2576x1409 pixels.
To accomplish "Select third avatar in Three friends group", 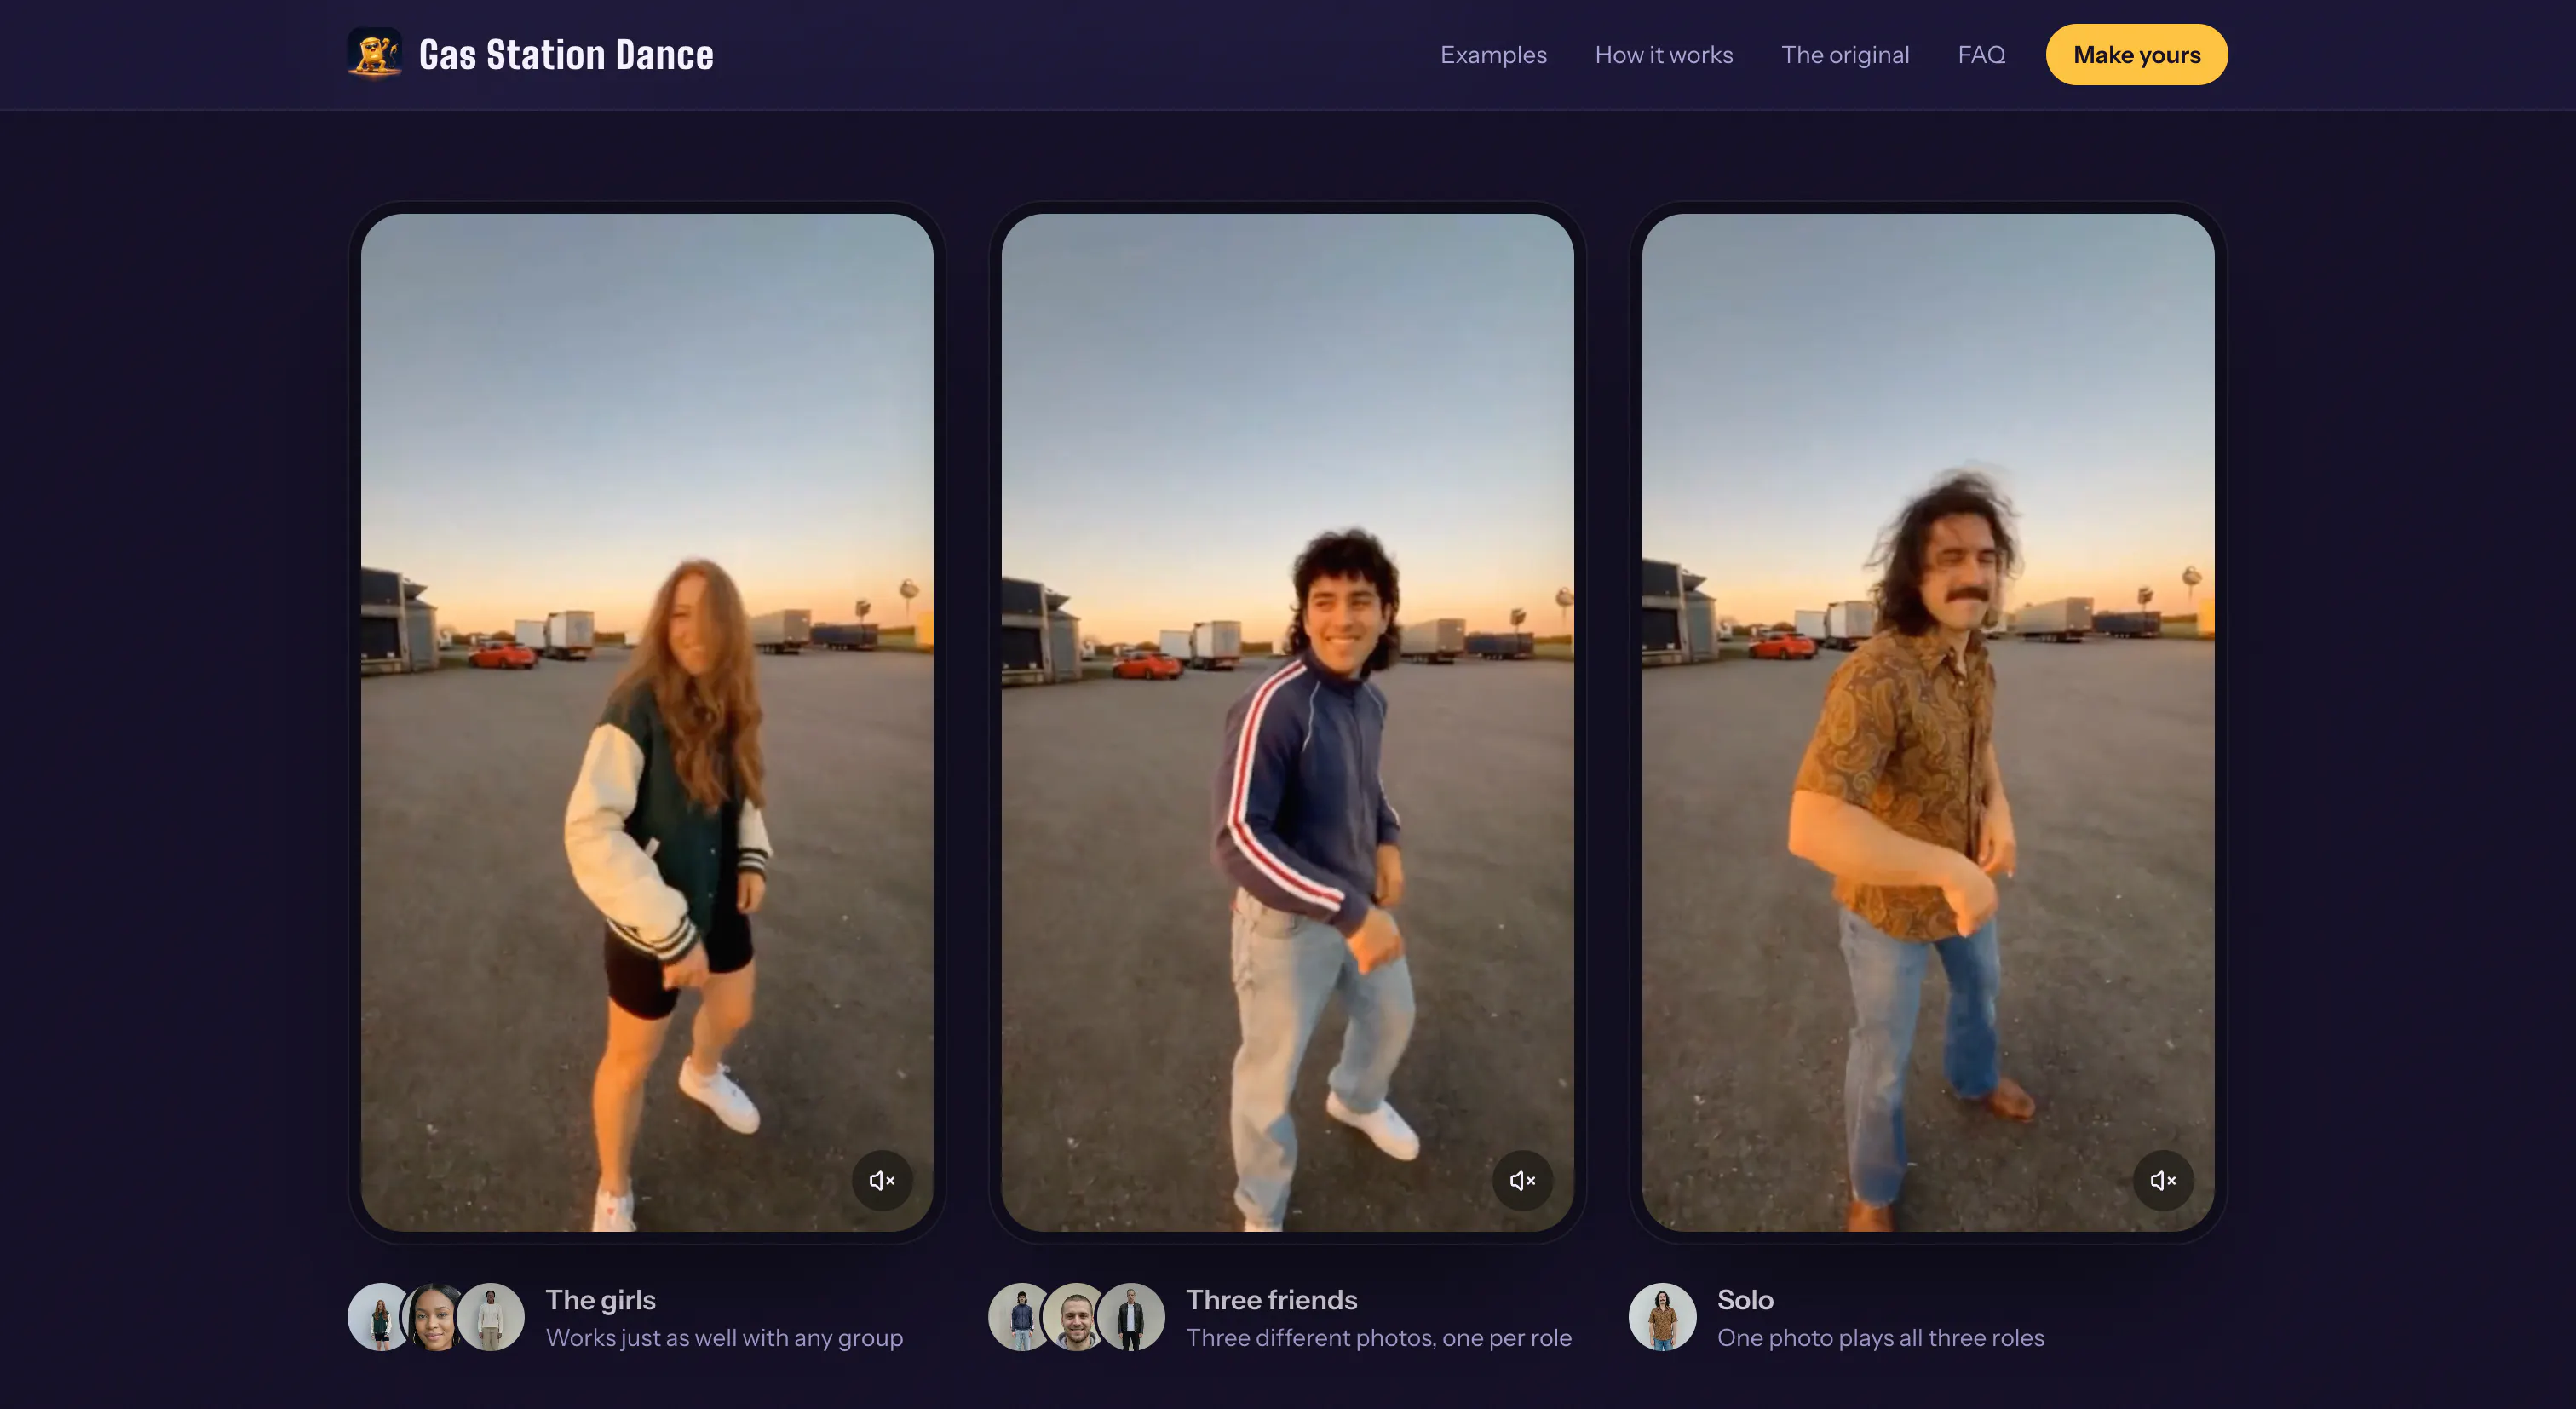I will [1131, 1317].
